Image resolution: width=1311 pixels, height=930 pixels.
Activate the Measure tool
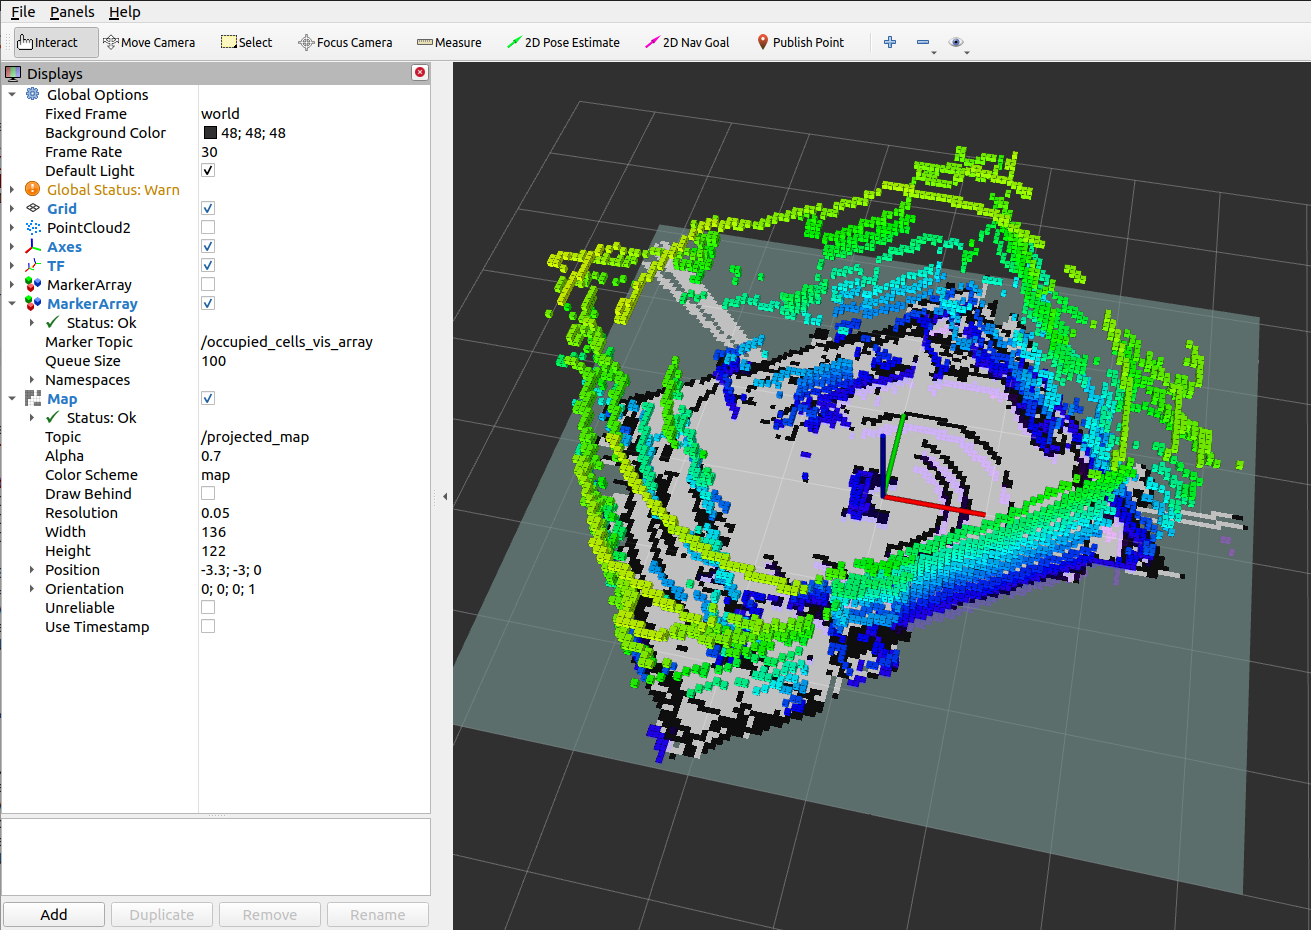449,42
